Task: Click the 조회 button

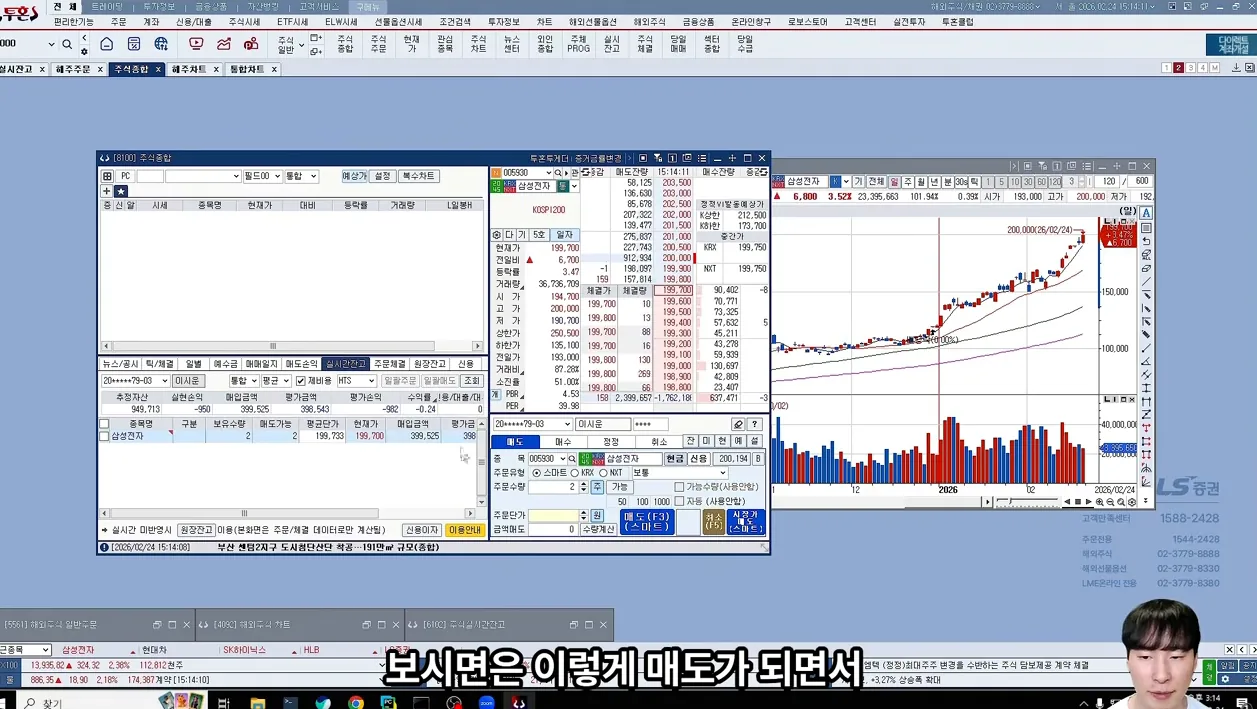Action: pyautogui.click(x=472, y=381)
